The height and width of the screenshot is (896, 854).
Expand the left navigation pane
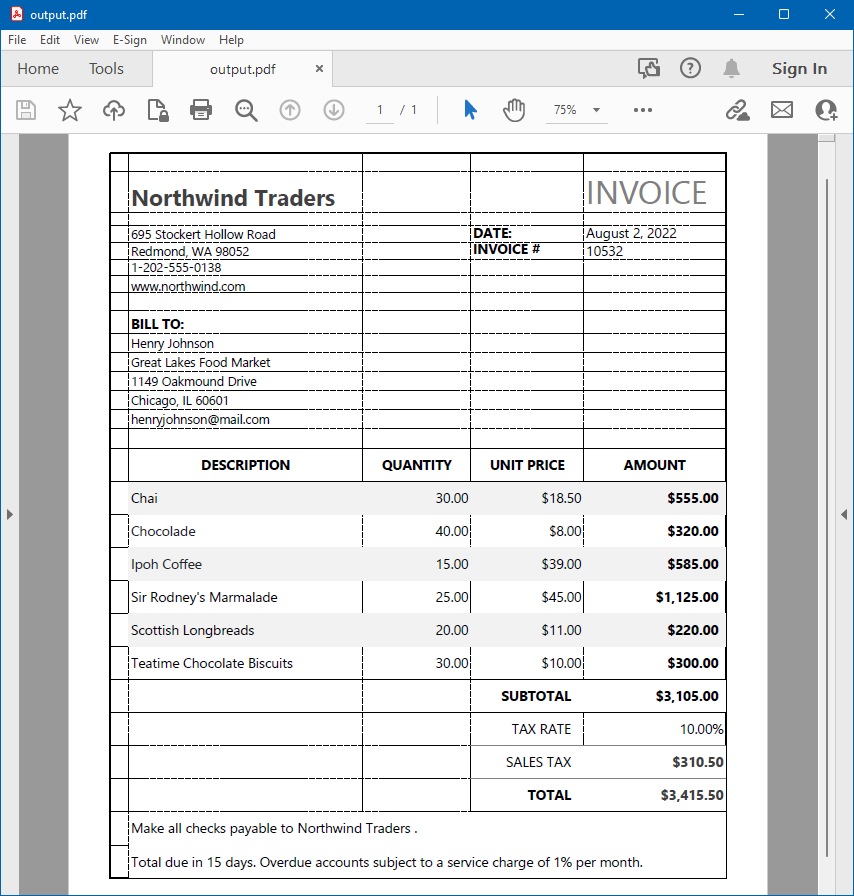[10, 514]
